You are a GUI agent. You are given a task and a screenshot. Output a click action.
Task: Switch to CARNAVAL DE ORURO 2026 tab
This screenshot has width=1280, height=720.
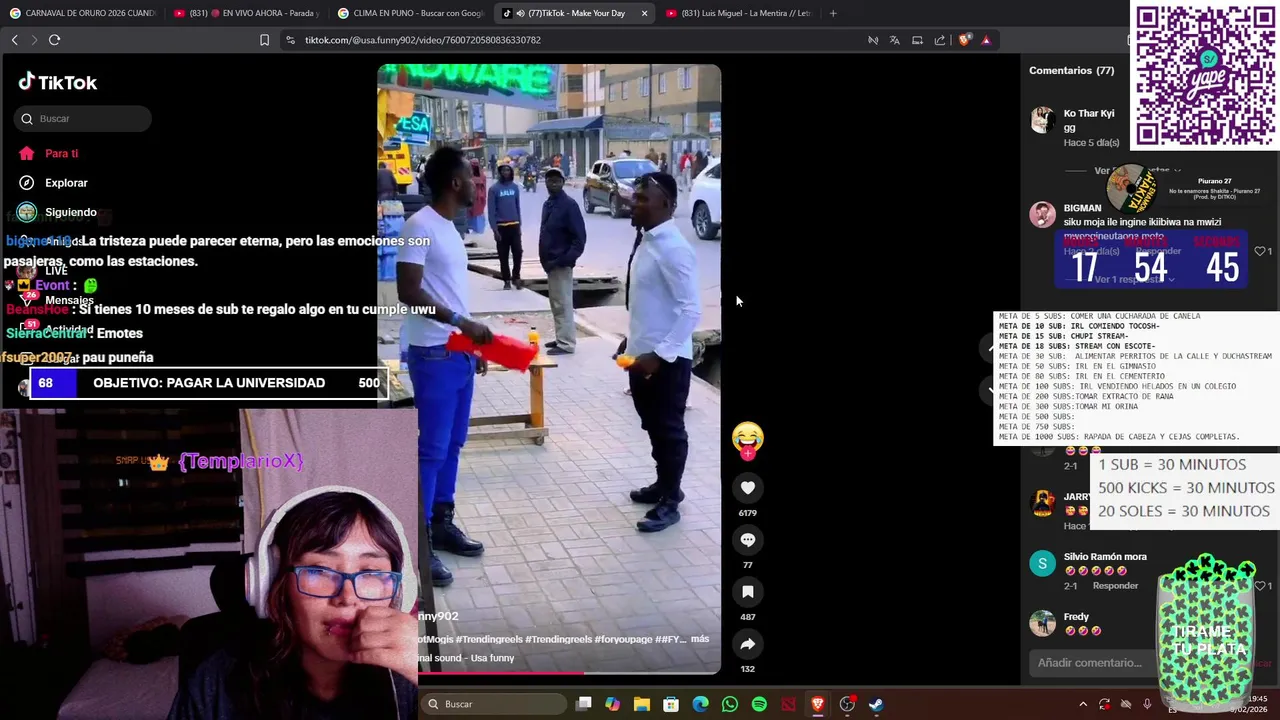pos(82,13)
